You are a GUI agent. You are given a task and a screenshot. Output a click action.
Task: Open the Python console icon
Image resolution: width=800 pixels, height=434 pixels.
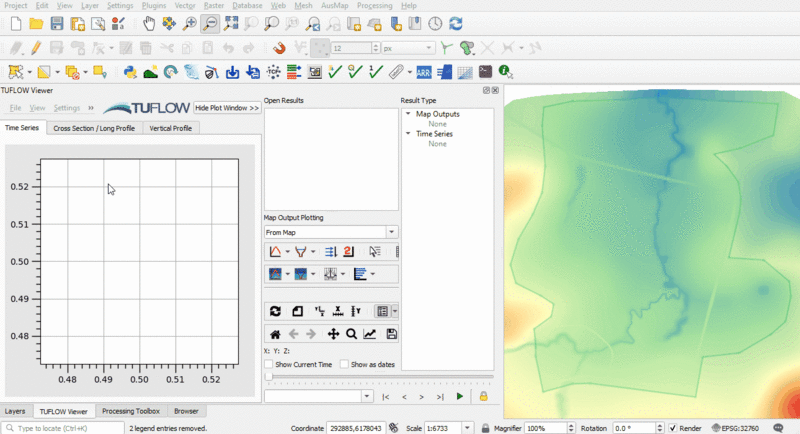(x=130, y=71)
